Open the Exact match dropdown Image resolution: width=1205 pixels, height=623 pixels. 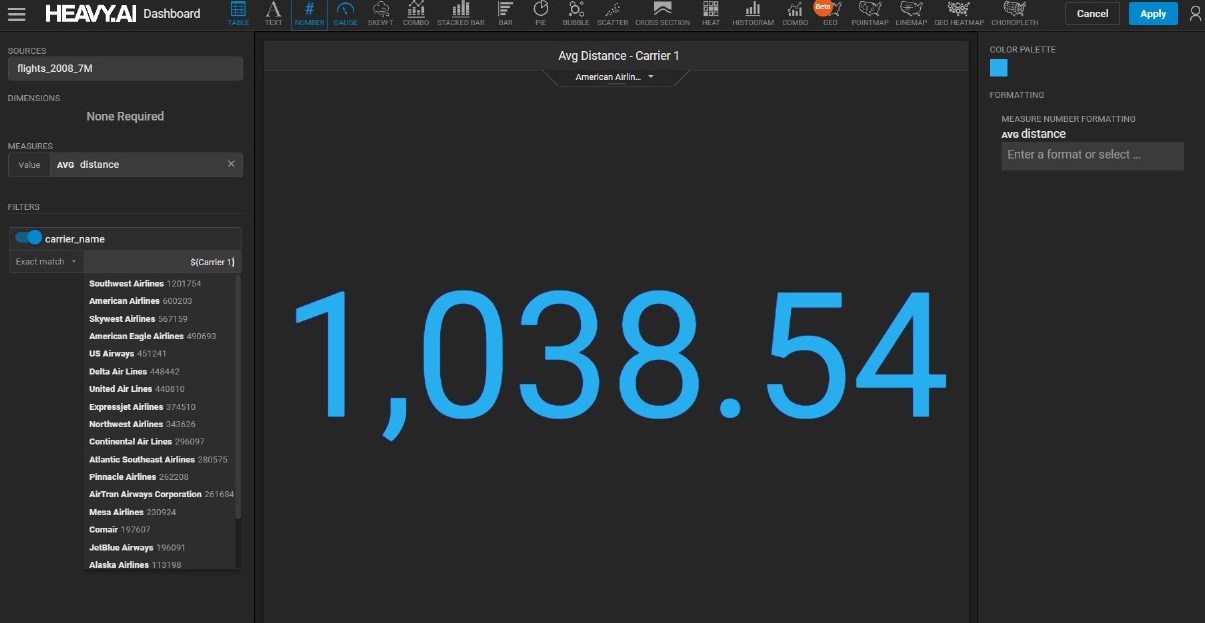pyautogui.click(x=46, y=262)
